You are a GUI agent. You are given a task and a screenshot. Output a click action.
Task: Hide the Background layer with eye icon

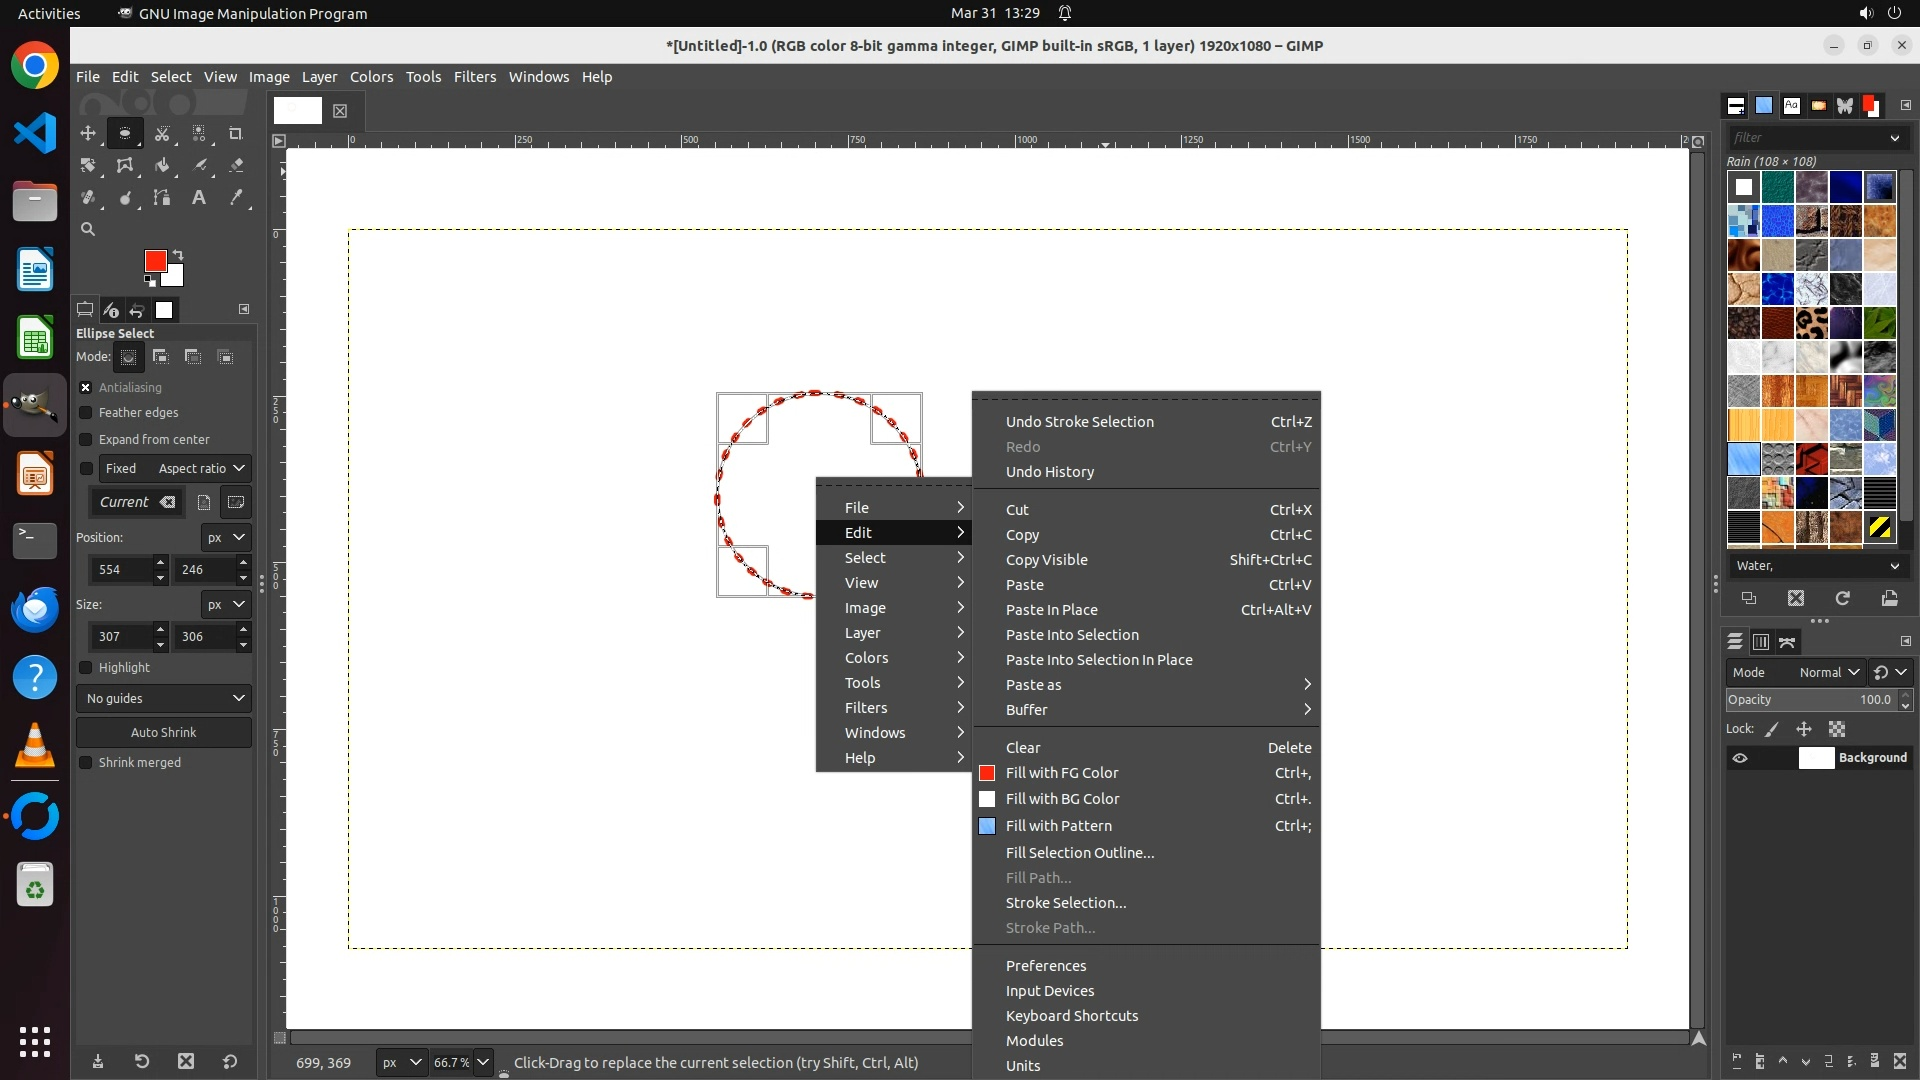click(1740, 758)
